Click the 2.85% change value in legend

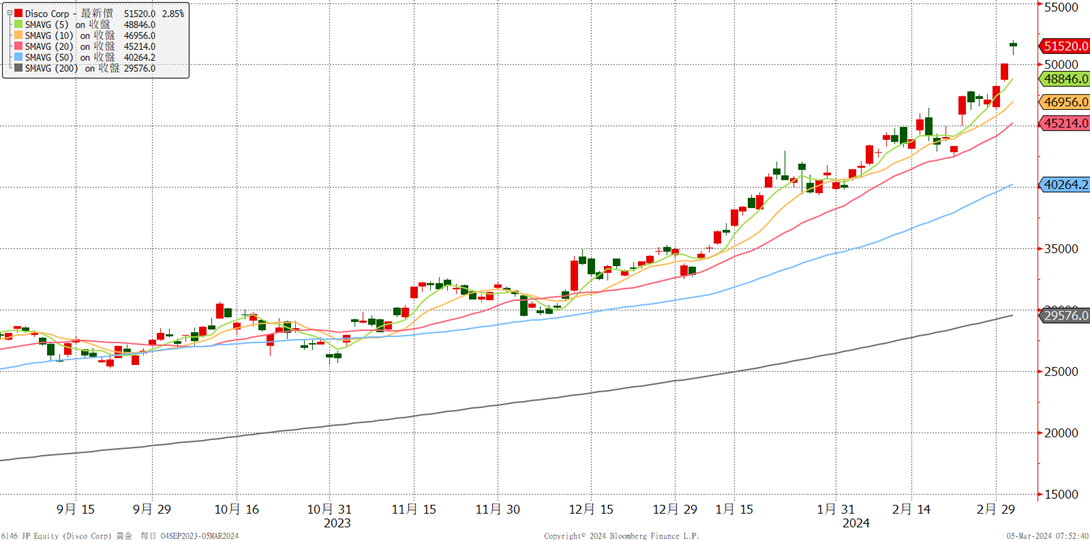click(x=172, y=13)
